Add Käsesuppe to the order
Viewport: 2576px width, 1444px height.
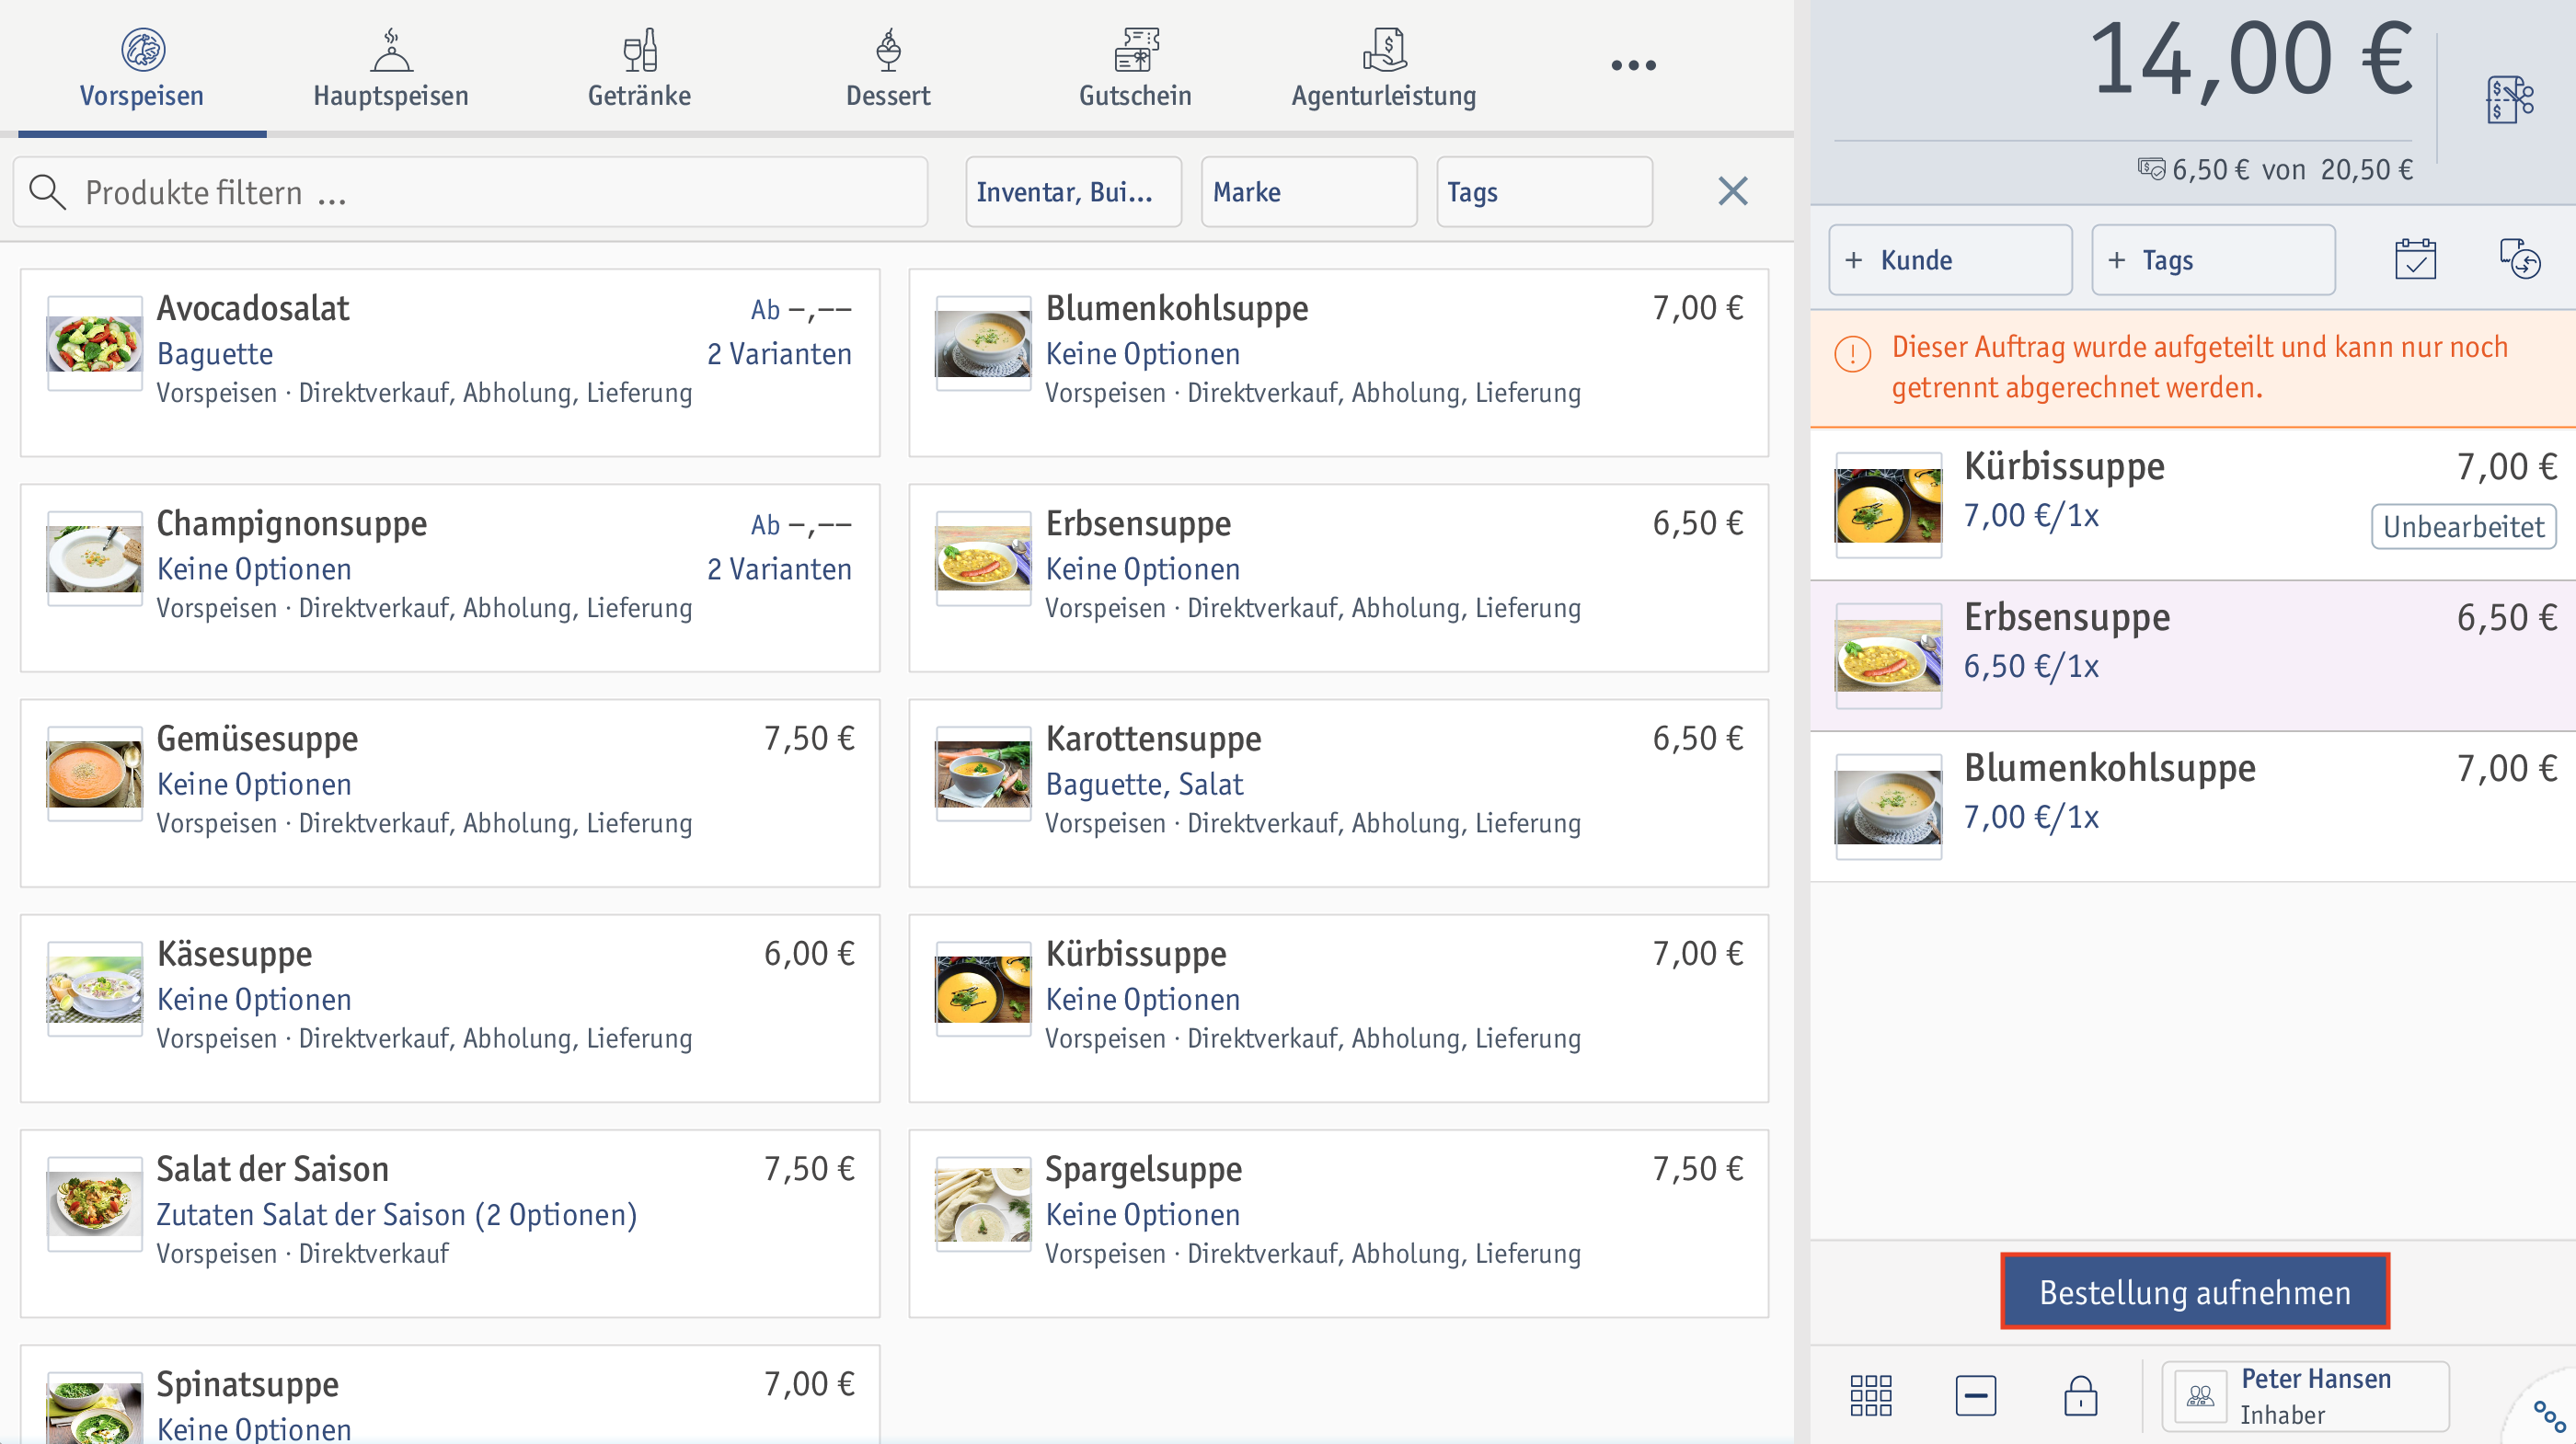pyautogui.click(x=450, y=1008)
